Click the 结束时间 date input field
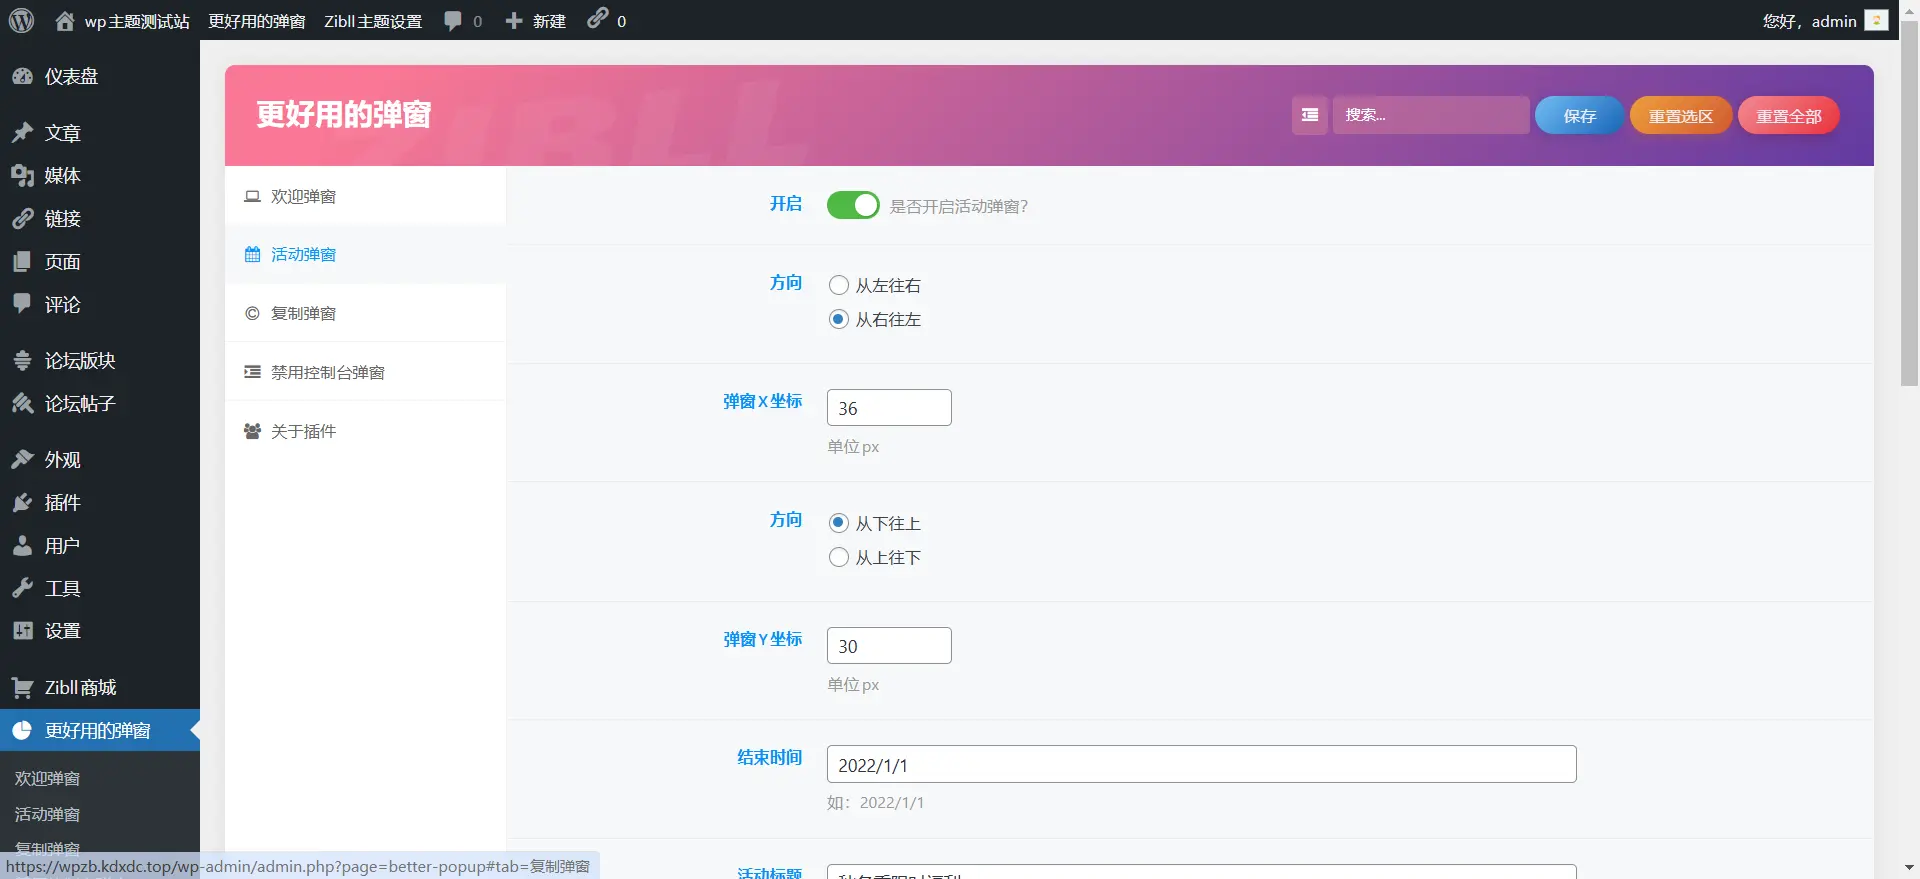The width and height of the screenshot is (1920, 879). pos(1201,765)
